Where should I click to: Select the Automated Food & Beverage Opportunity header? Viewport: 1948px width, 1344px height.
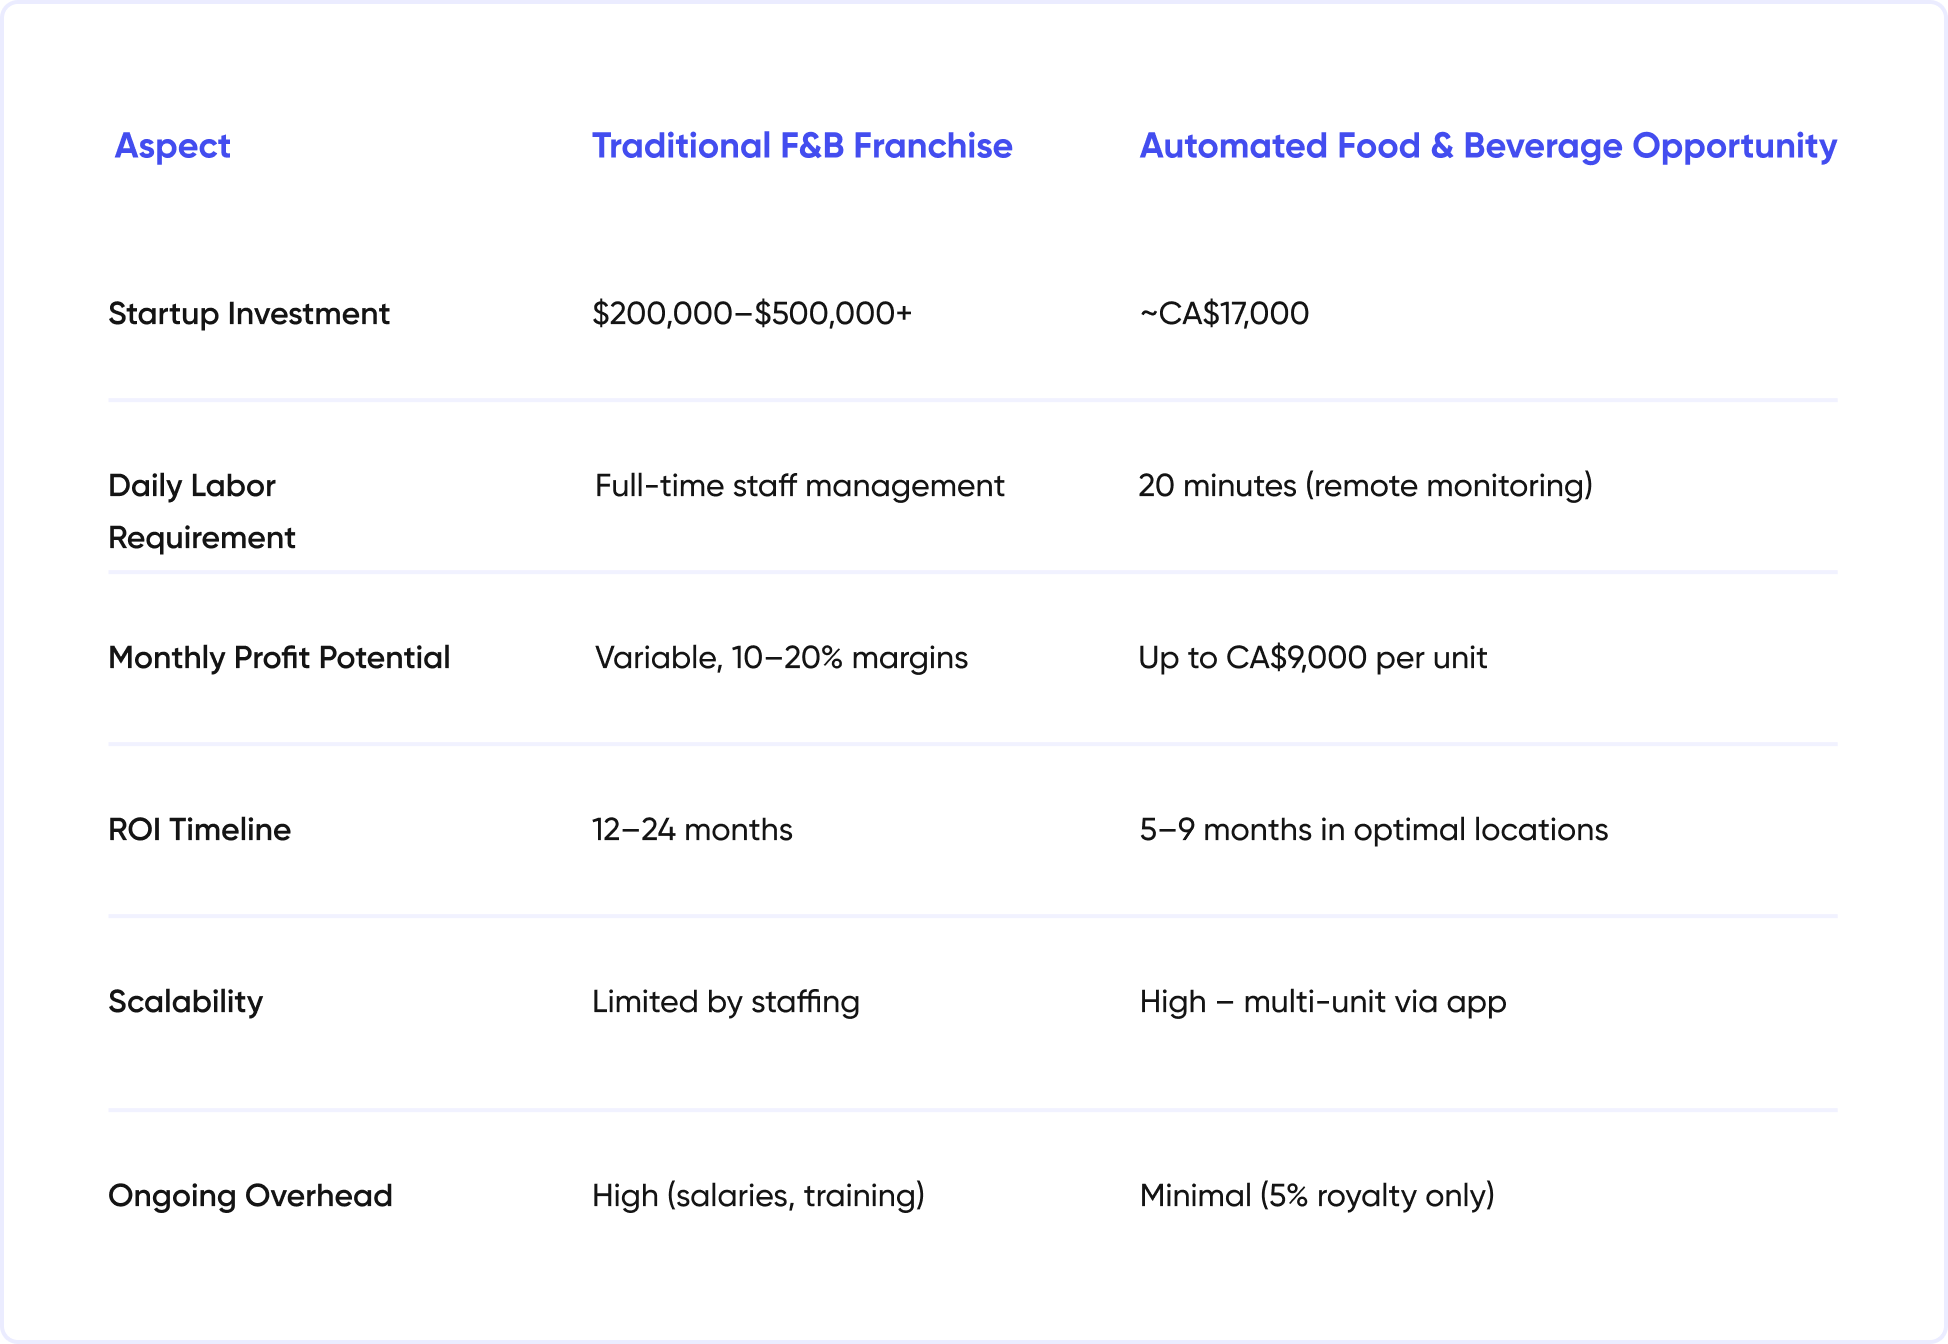point(1488,146)
